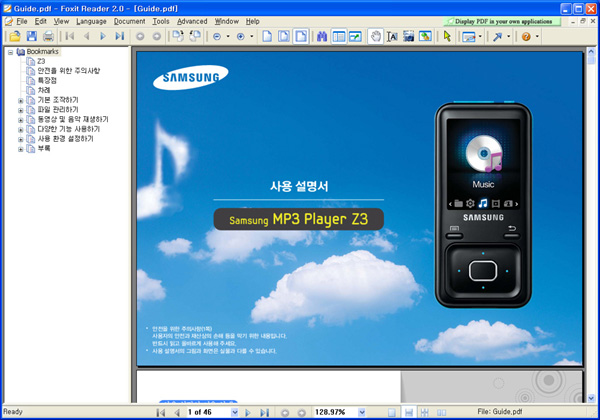Select the Text Select tool
Screen dimensions: 600x420
392,36
